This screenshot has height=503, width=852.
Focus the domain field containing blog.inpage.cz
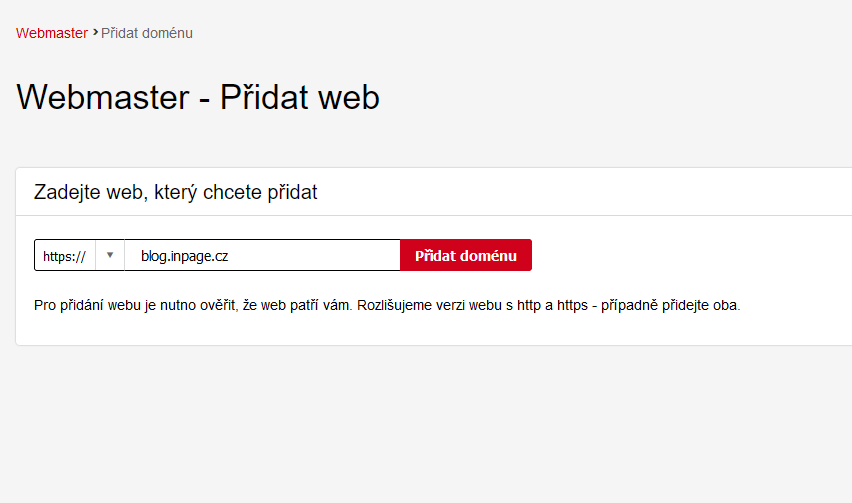click(262, 255)
